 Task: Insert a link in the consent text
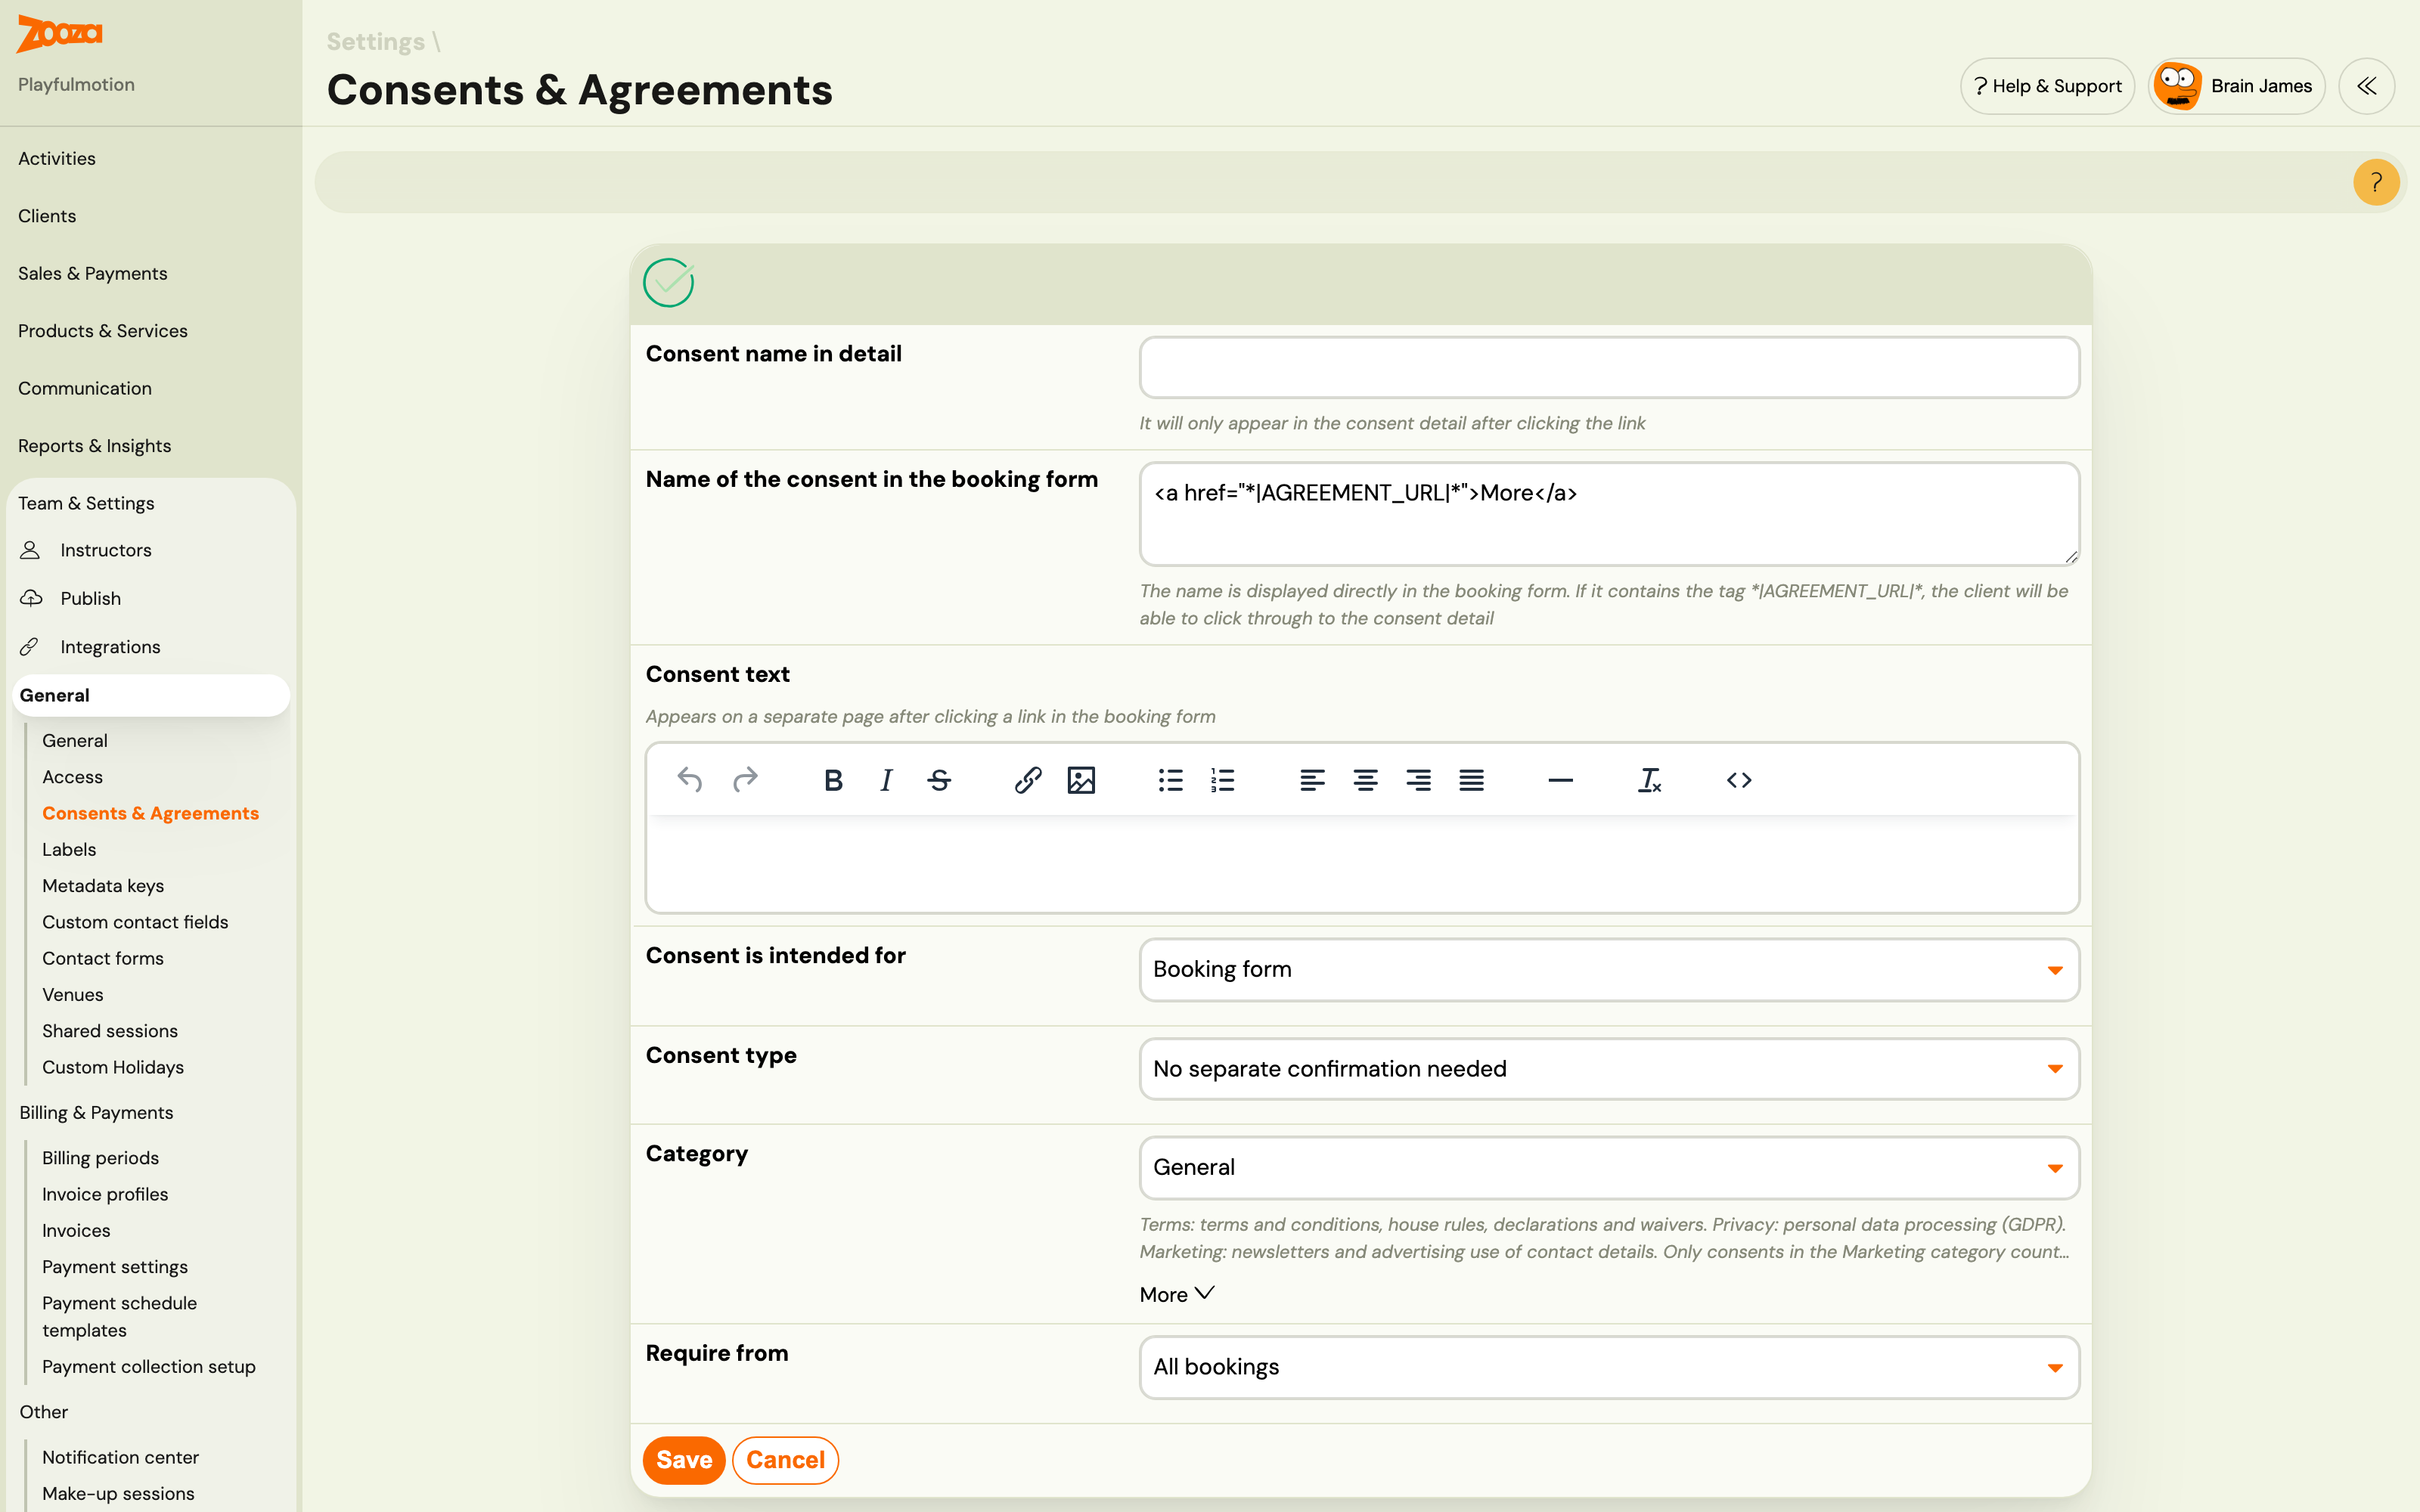pos(1028,780)
